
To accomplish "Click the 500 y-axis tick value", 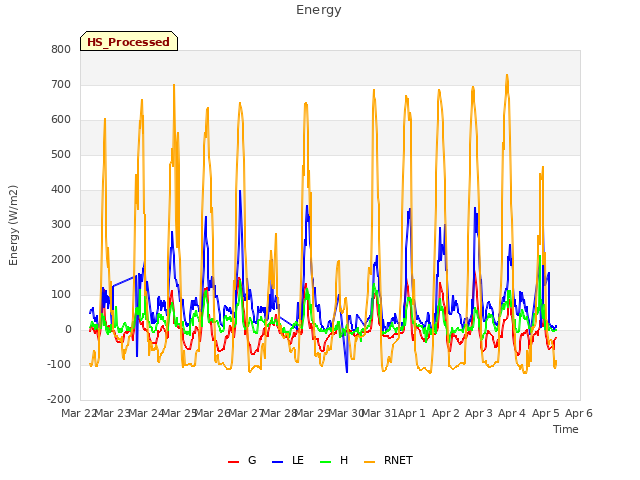I will (61, 155).
